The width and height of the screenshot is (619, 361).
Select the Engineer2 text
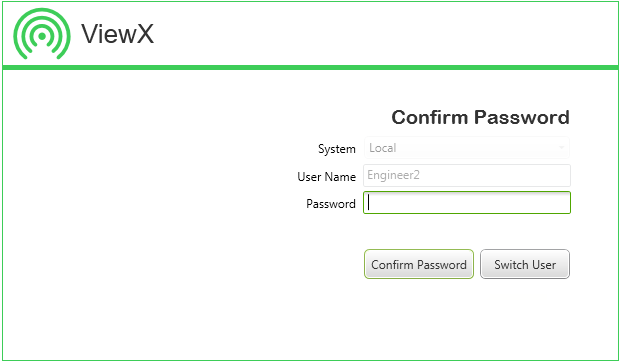point(393,175)
